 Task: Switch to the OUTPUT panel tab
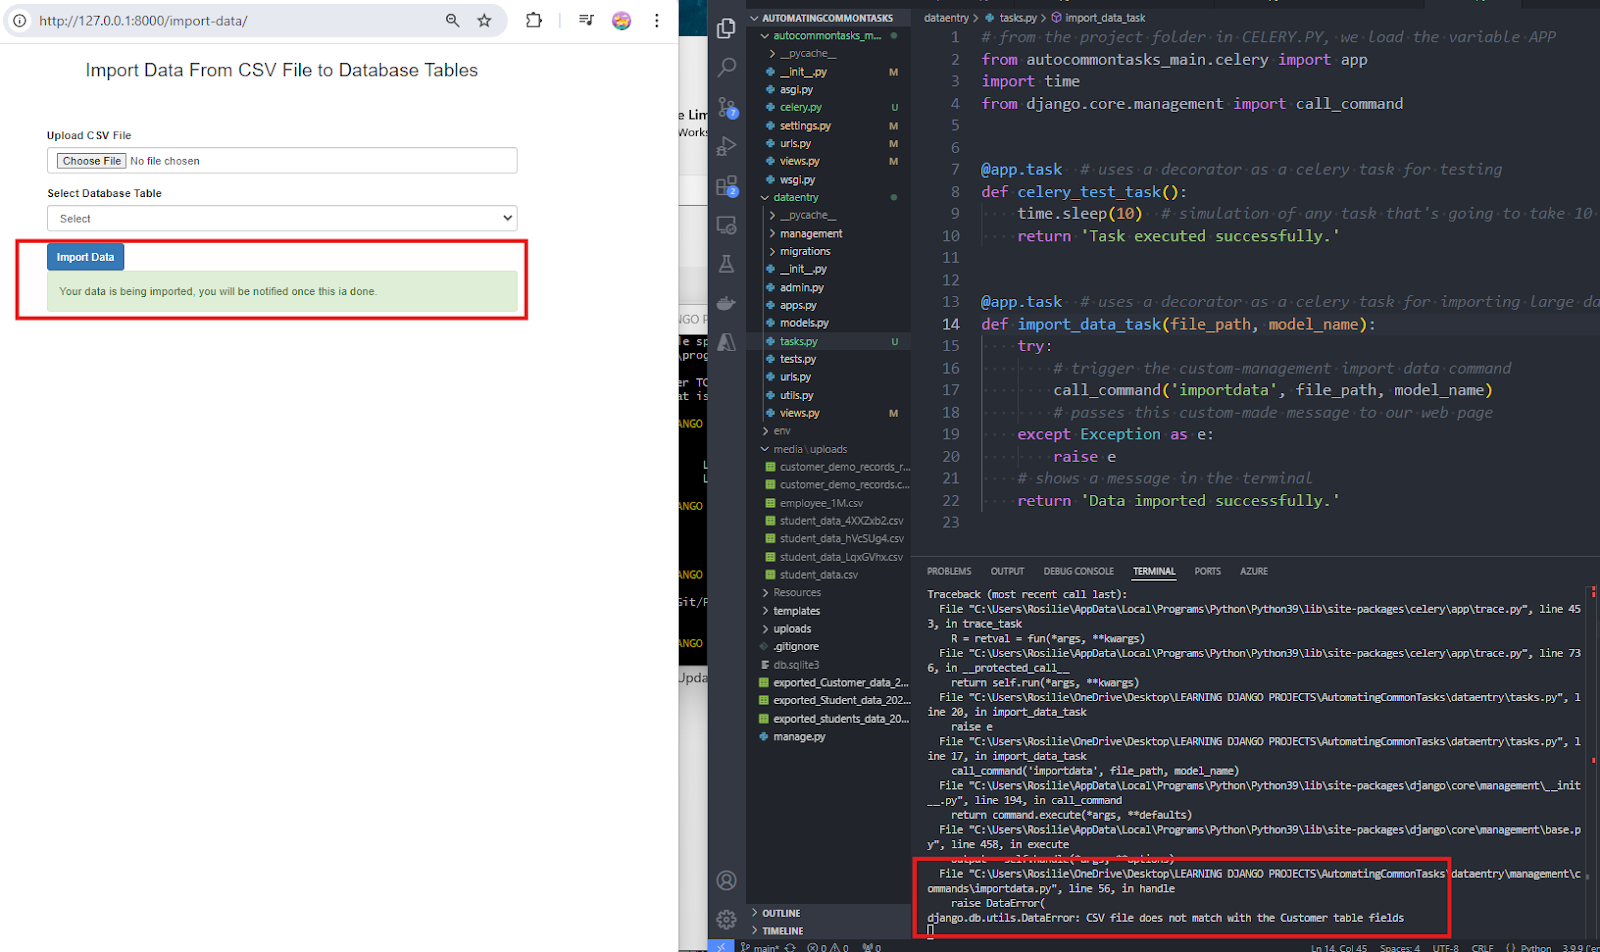click(1007, 572)
